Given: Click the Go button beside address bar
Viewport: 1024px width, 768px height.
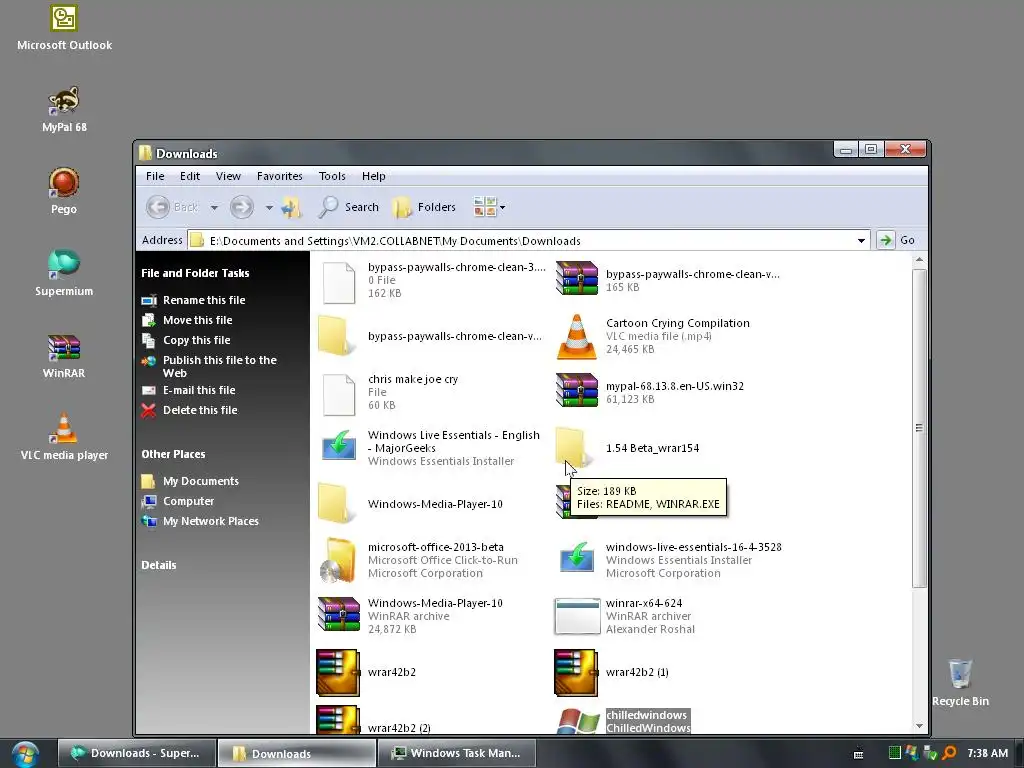Looking at the screenshot, I should tap(896, 240).
